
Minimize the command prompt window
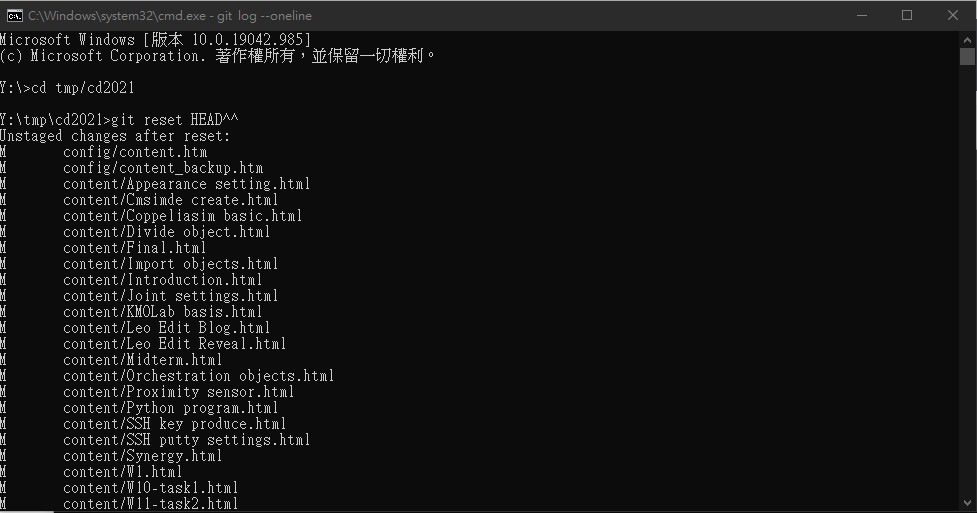pyautogui.click(x=862, y=16)
